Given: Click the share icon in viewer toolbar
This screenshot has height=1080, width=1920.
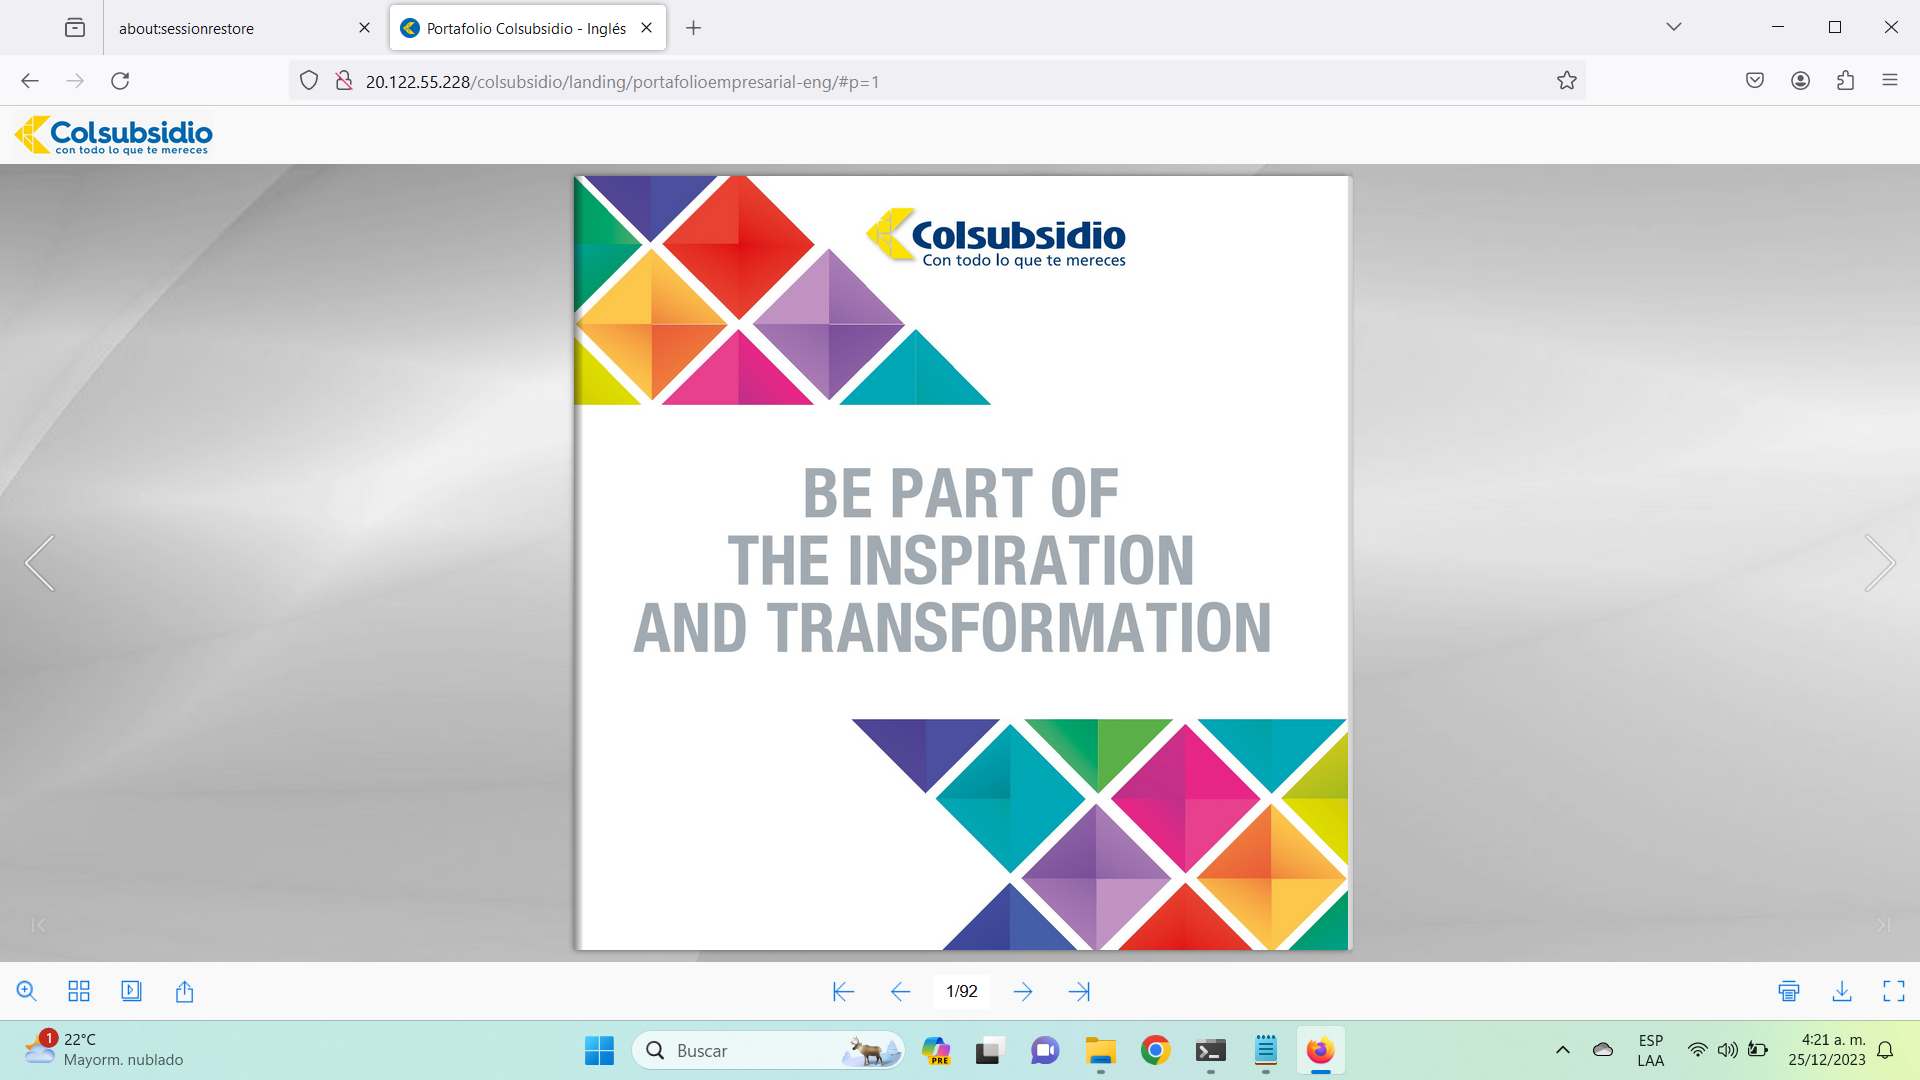Looking at the screenshot, I should click(x=184, y=991).
